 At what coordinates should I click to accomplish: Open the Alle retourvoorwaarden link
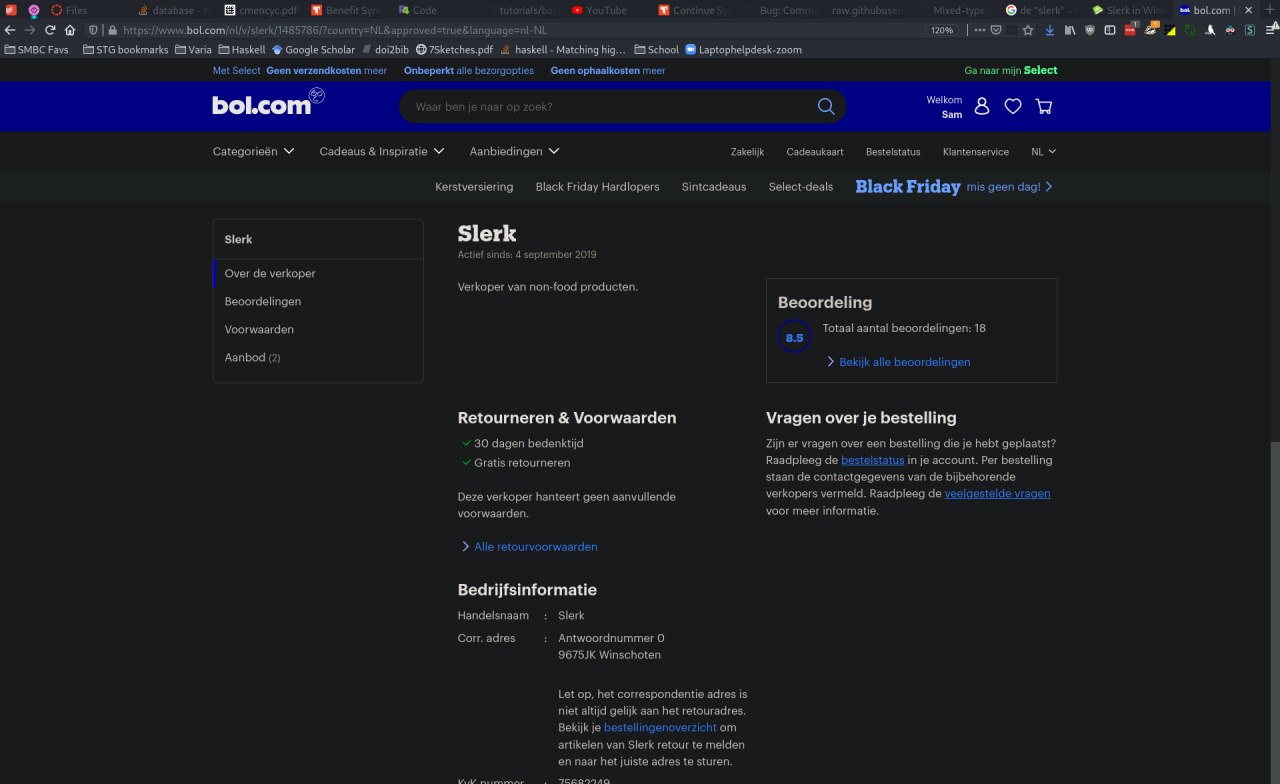coord(535,547)
